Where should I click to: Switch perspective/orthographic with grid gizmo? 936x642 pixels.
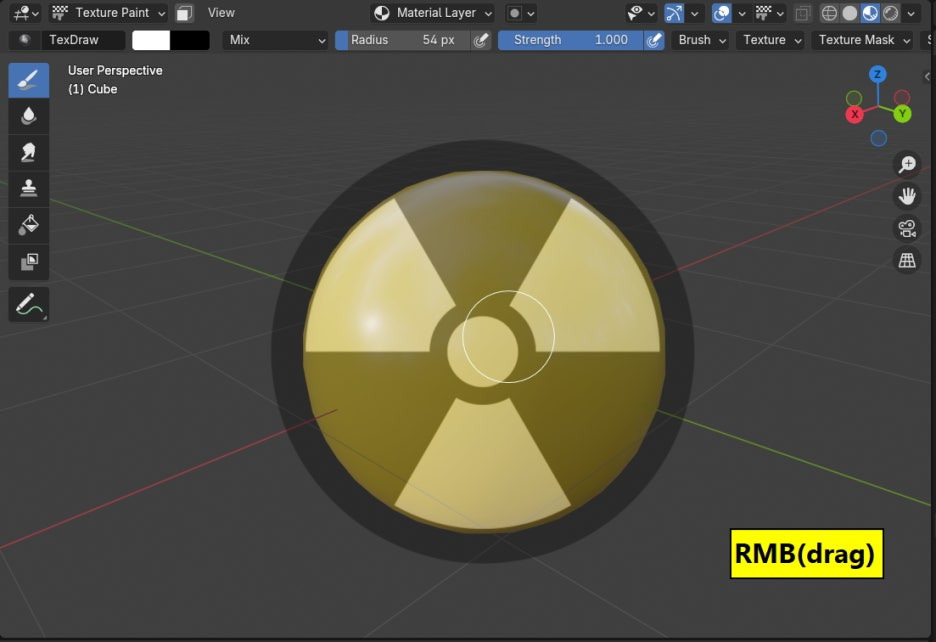point(907,260)
